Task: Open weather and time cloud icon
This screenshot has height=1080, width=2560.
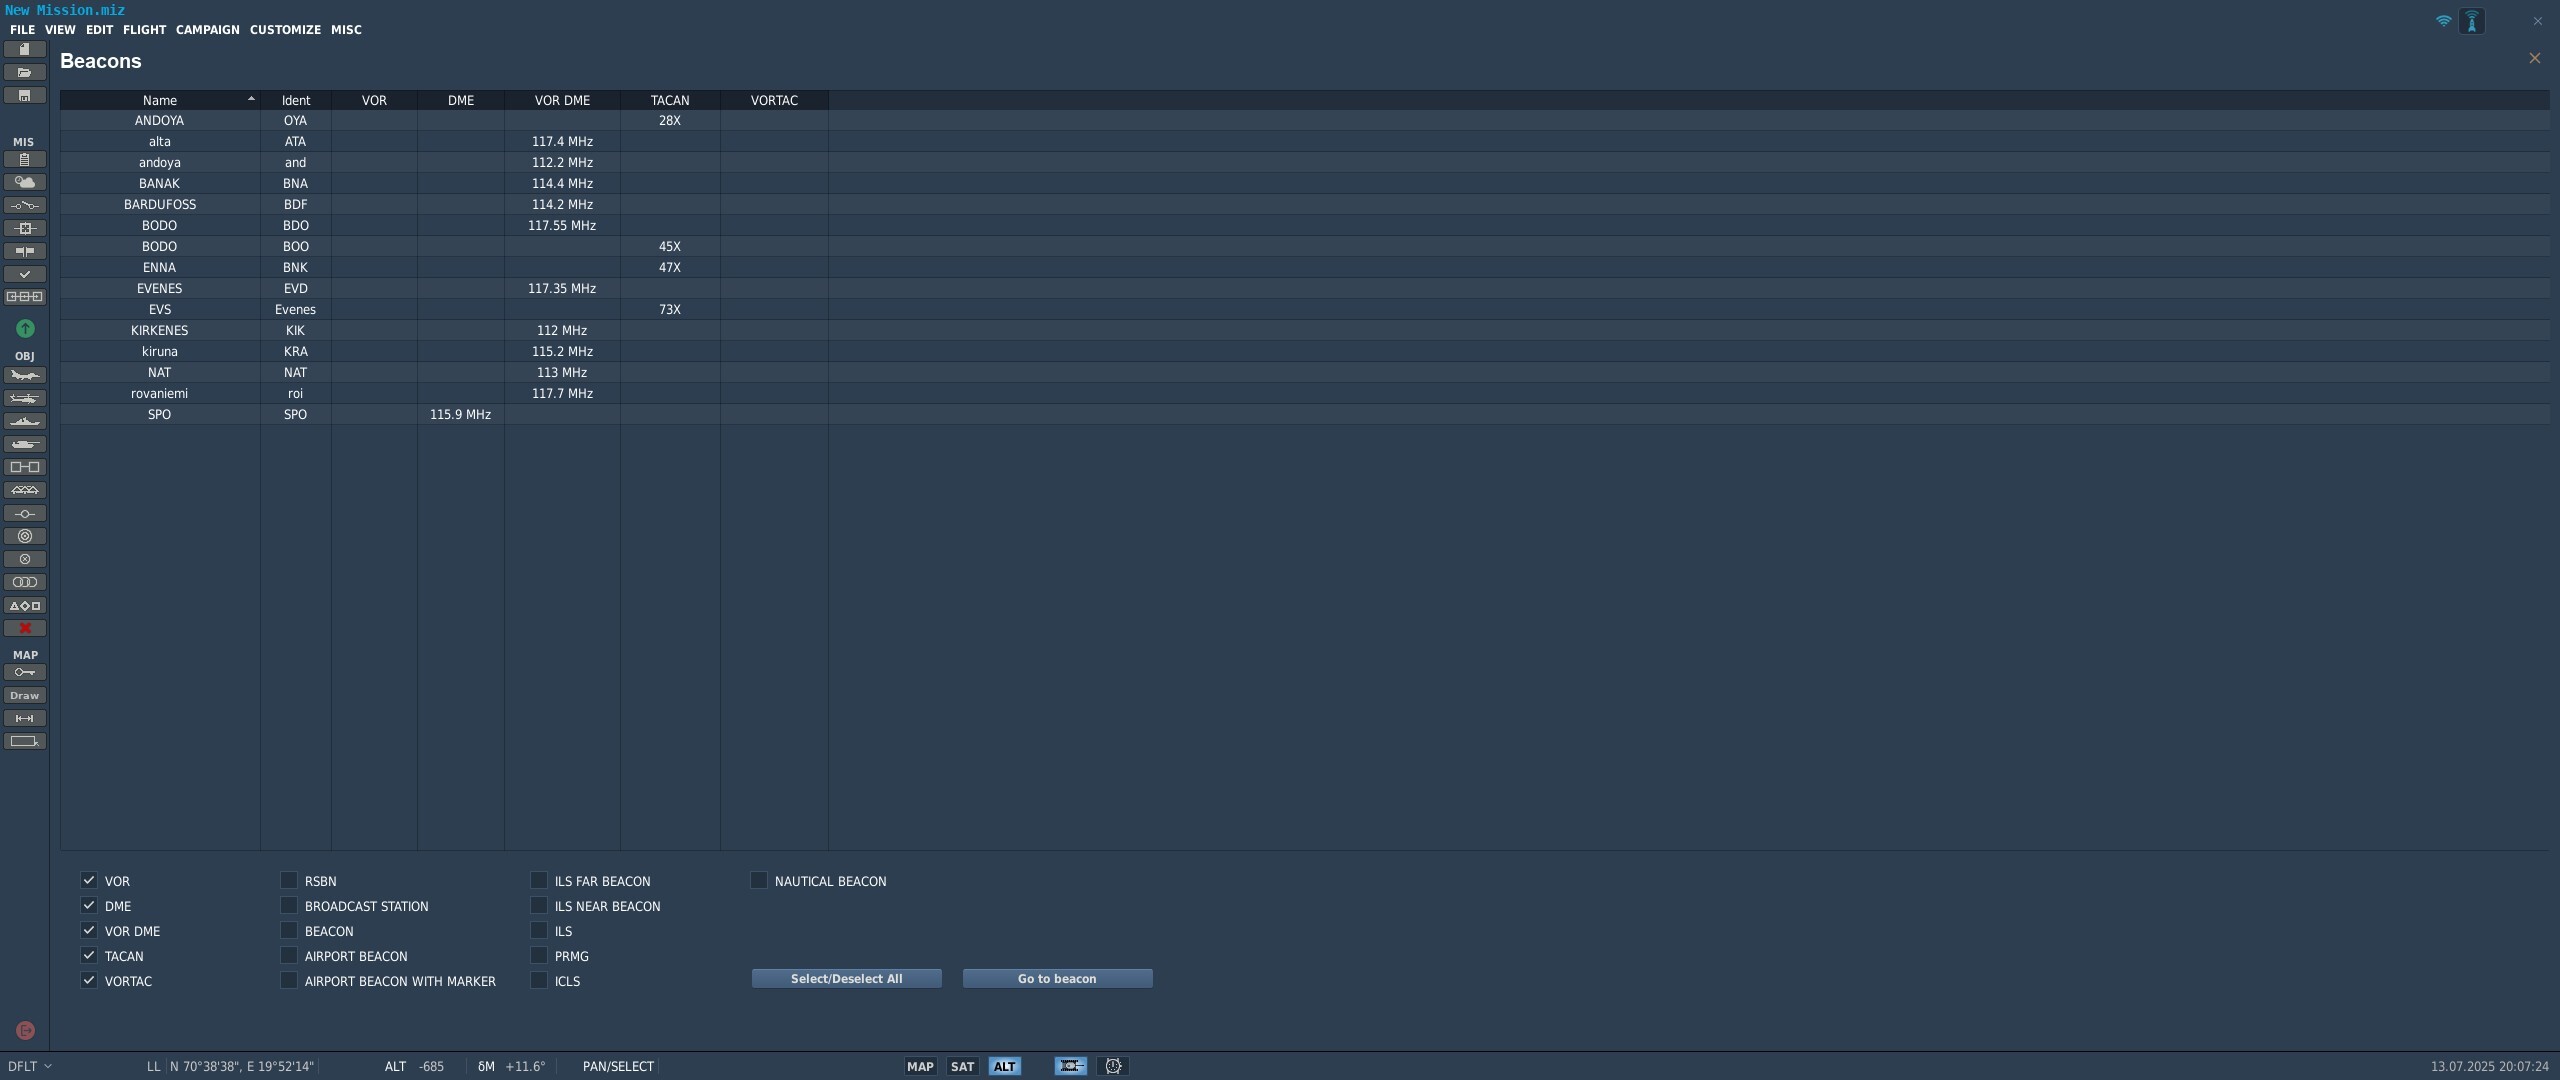Action: [25, 182]
